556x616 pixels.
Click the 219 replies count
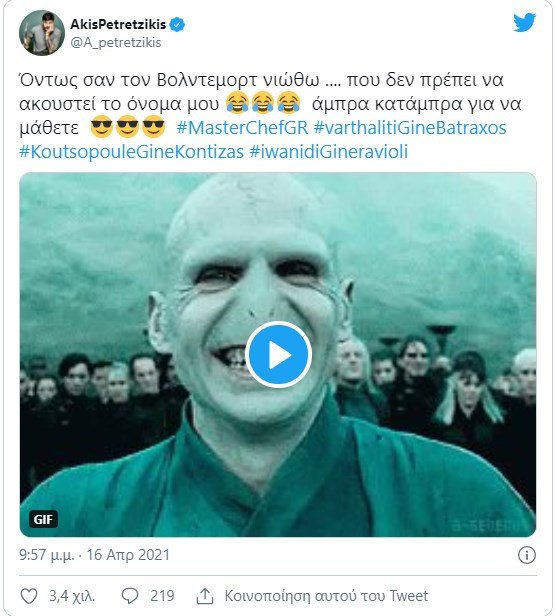point(162,596)
